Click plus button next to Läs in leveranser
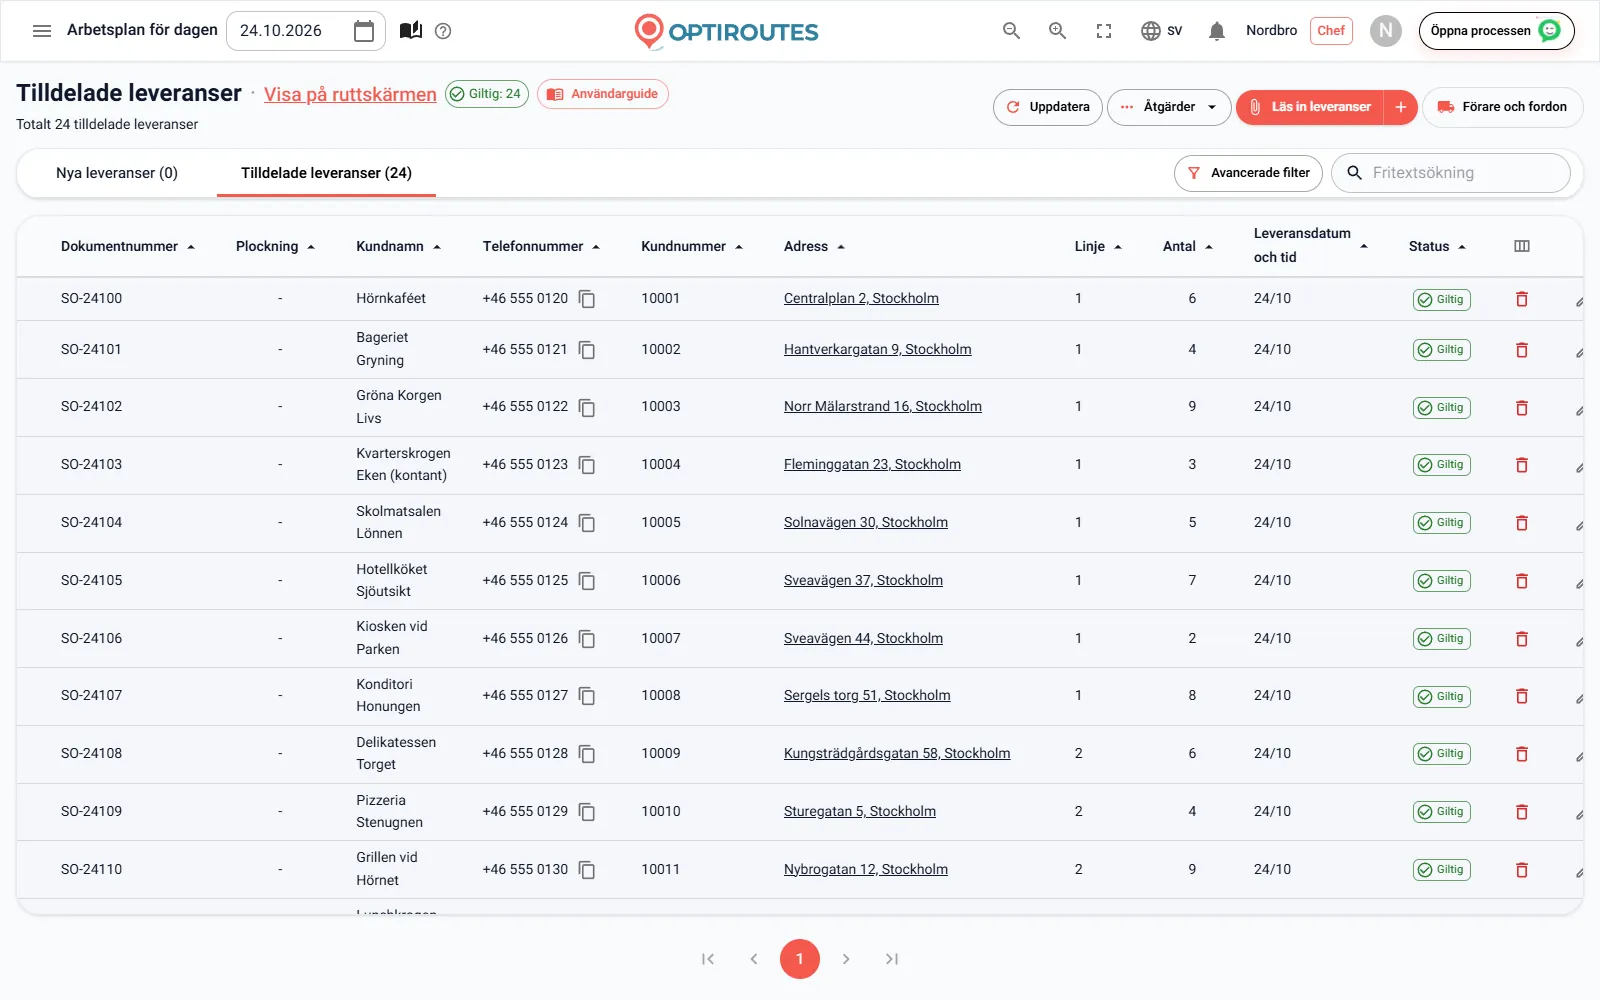 (1401, 107)
